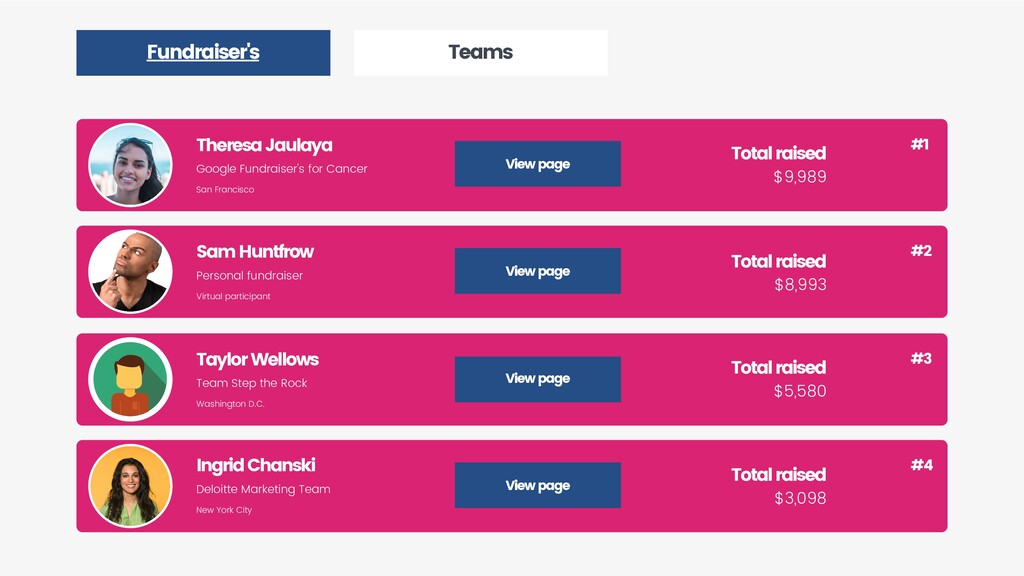Screen dimensions: 1024x576
Task: Open Ingrid Chanski's profile photo
Action: pos(131,486)
